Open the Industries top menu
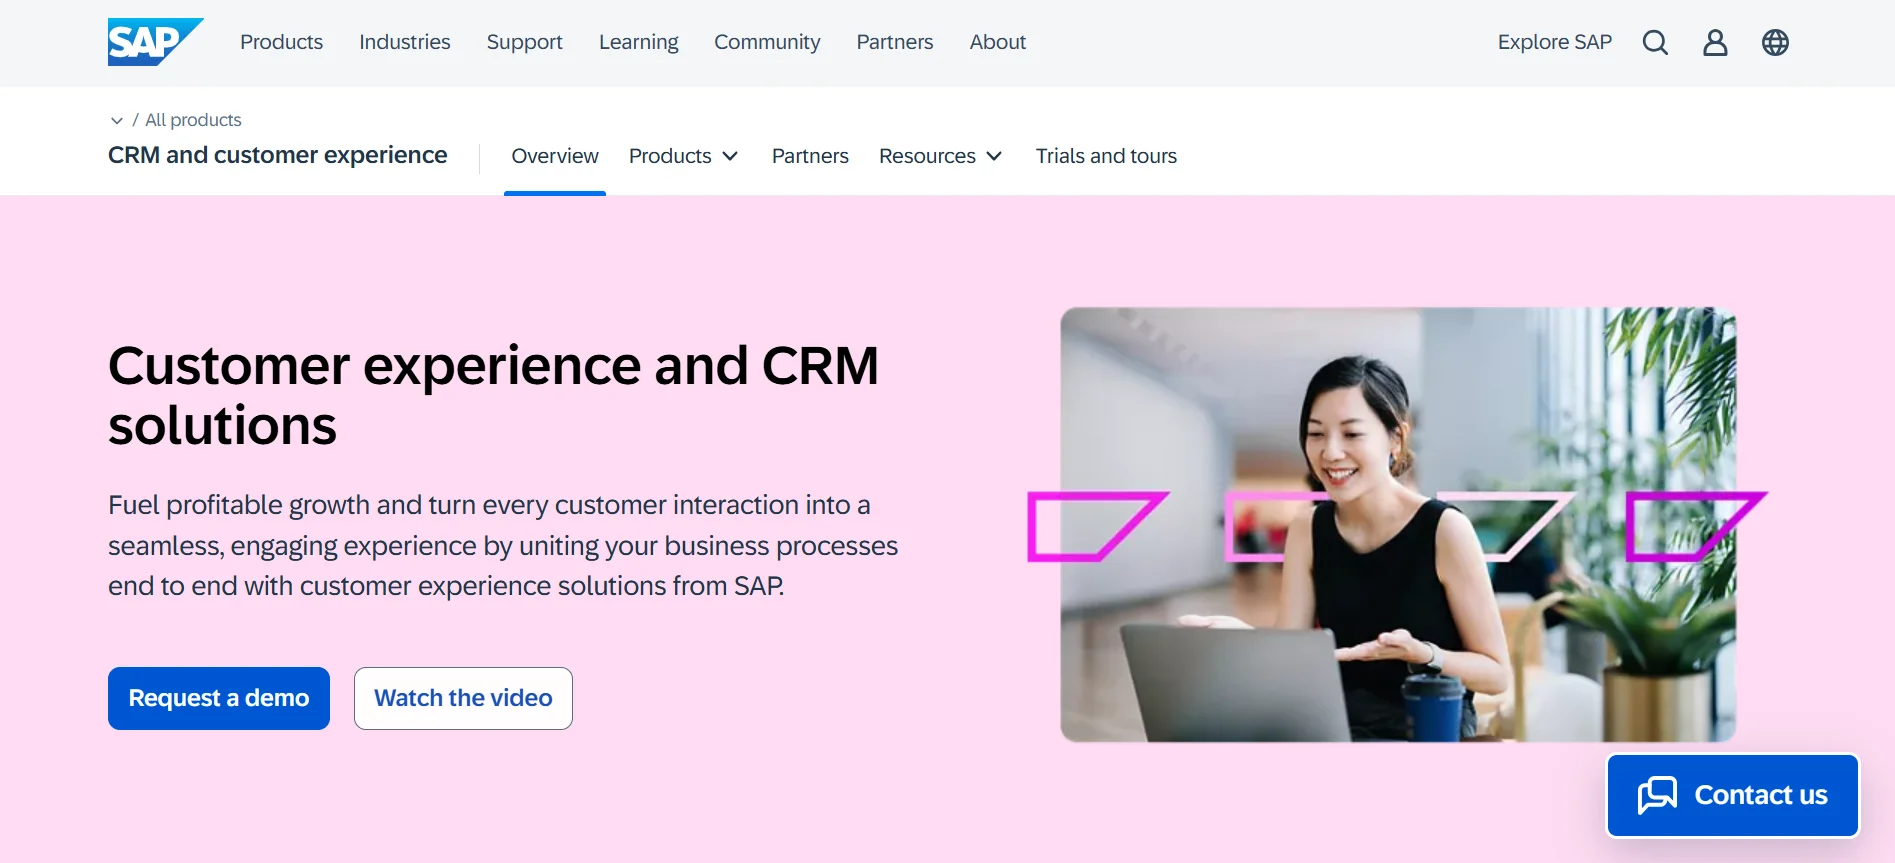The height and width of the screenshot is (863, 1895). pos(405,42)
